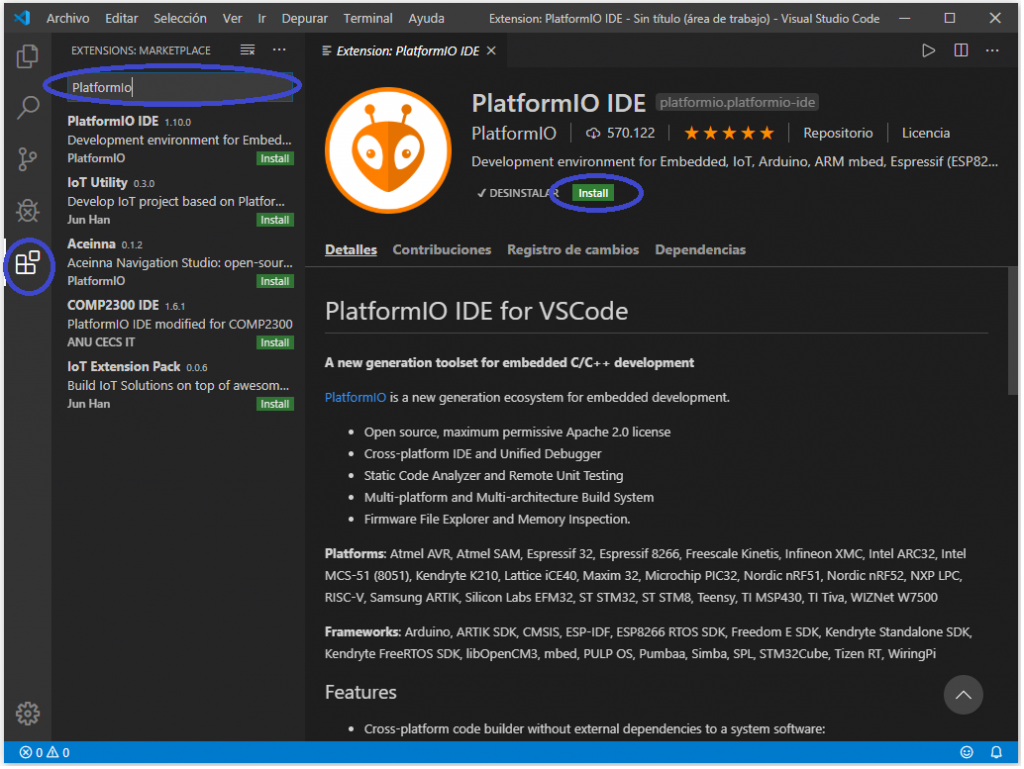Image resolution: width=1024 pixels, height=769 pixels.
Task: Open the Source Control view
Action: coord(28,159)
